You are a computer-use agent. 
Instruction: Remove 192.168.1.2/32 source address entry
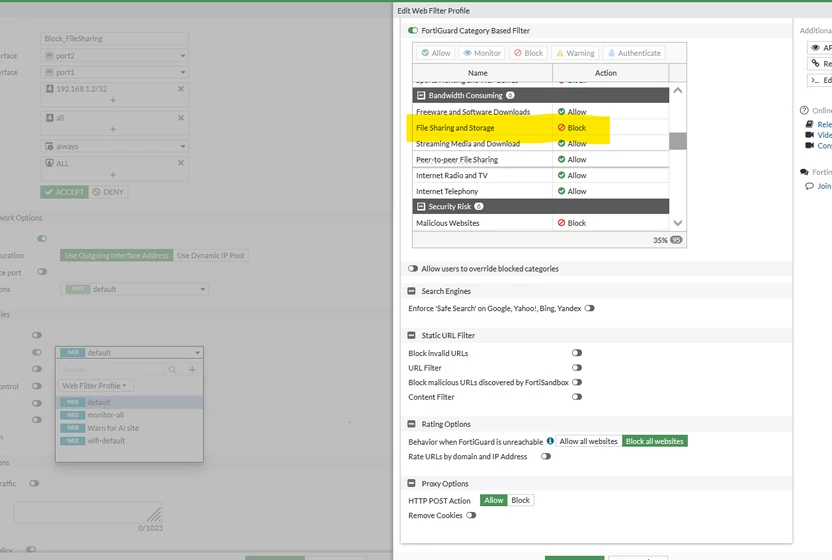181,89
